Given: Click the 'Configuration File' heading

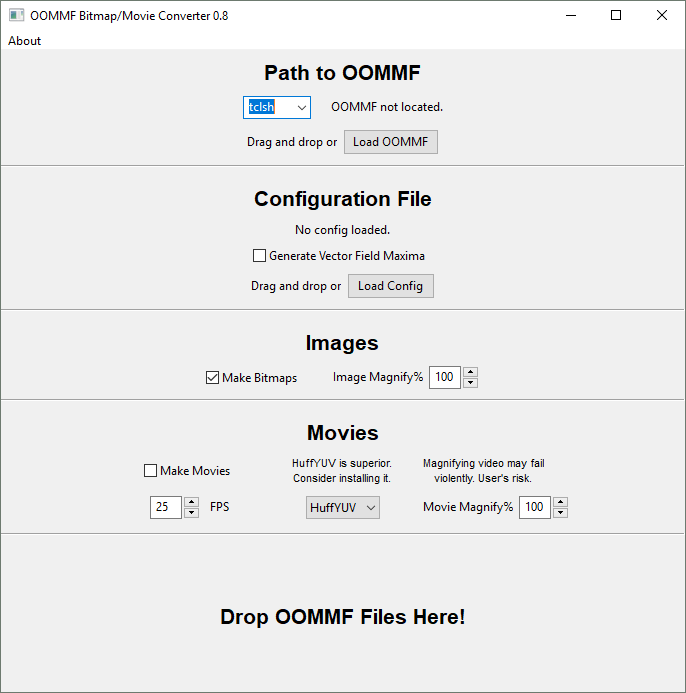Looking at the screenshot, I should [x=343, y=199].
